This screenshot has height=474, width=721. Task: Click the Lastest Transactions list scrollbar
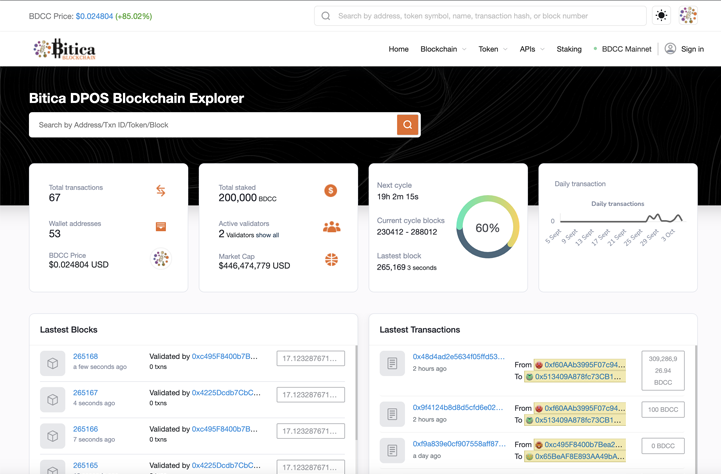696,409
